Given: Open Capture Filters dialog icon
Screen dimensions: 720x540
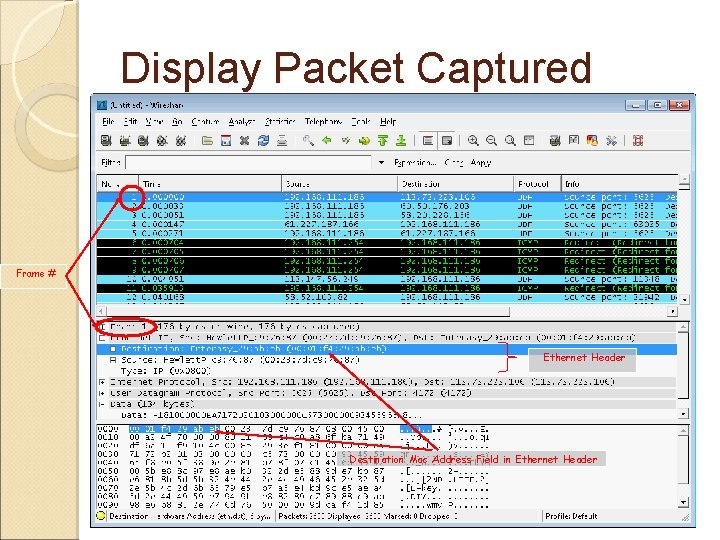Looking at the screenshot, I should [x=555, y=141].
